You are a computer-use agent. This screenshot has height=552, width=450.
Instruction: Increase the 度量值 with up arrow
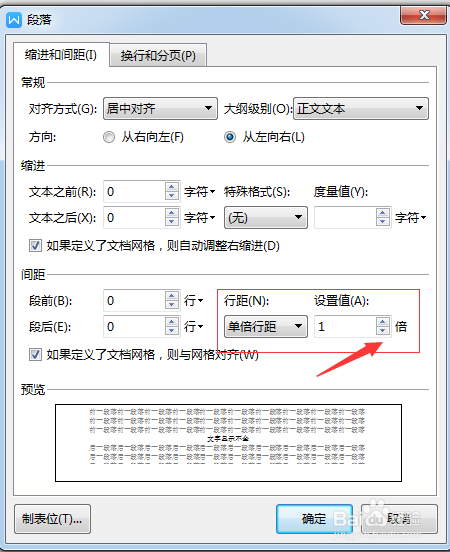point(382,213)
